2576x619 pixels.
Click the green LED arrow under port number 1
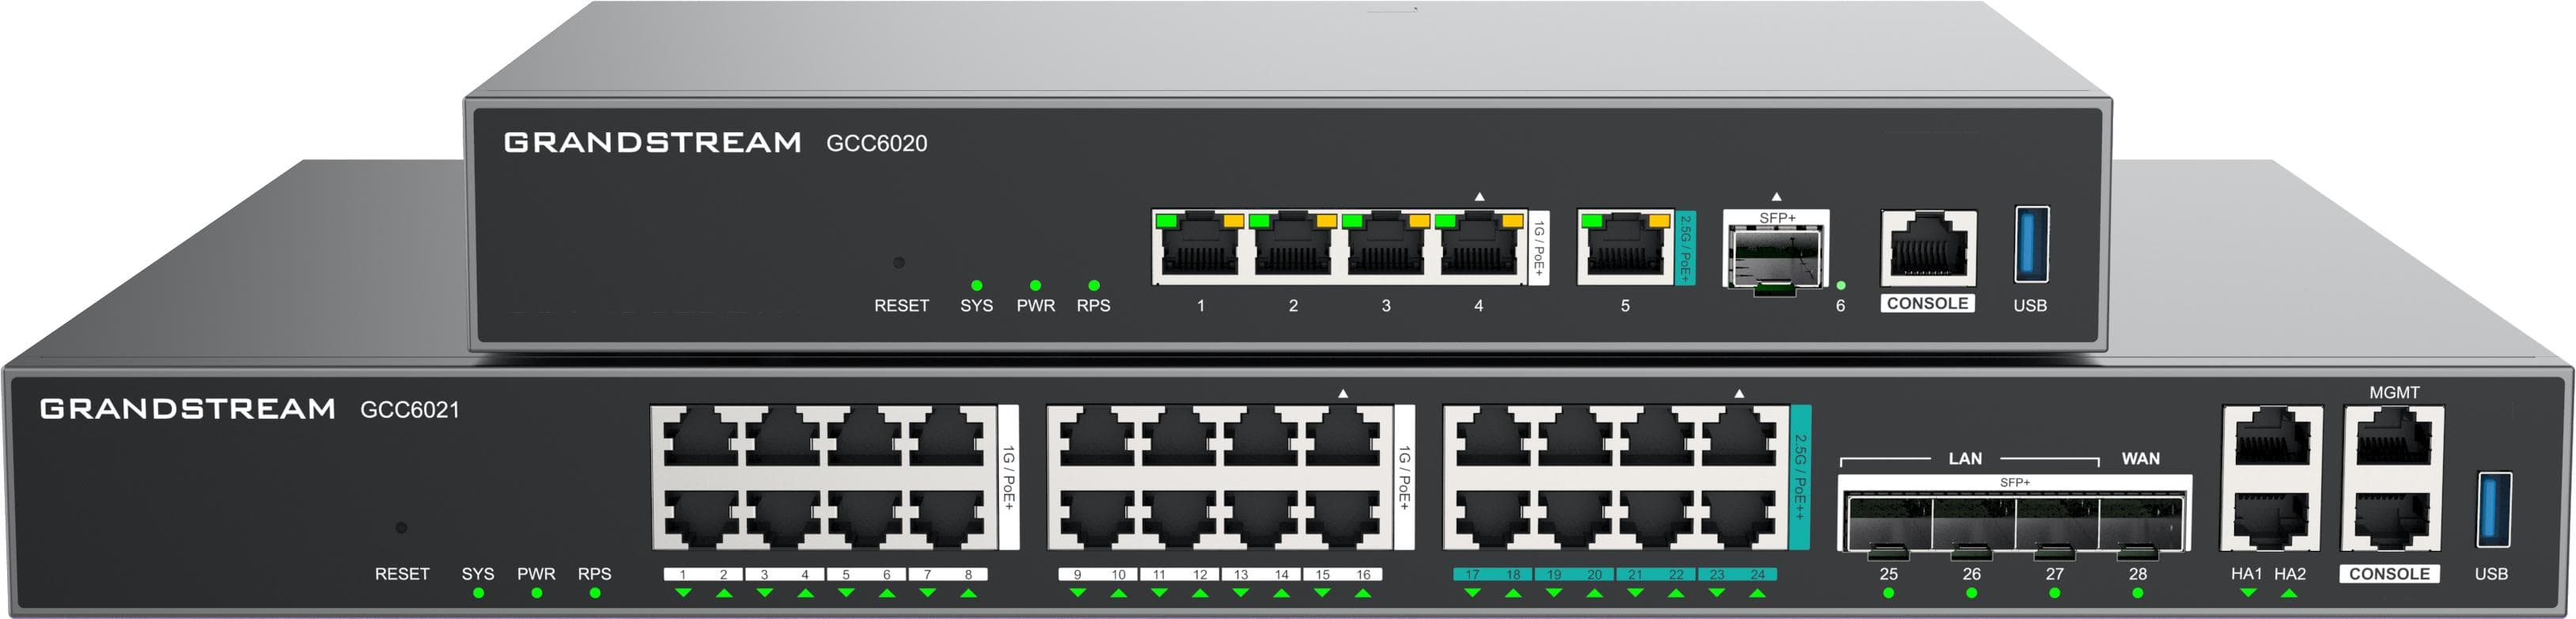point(683,593)
